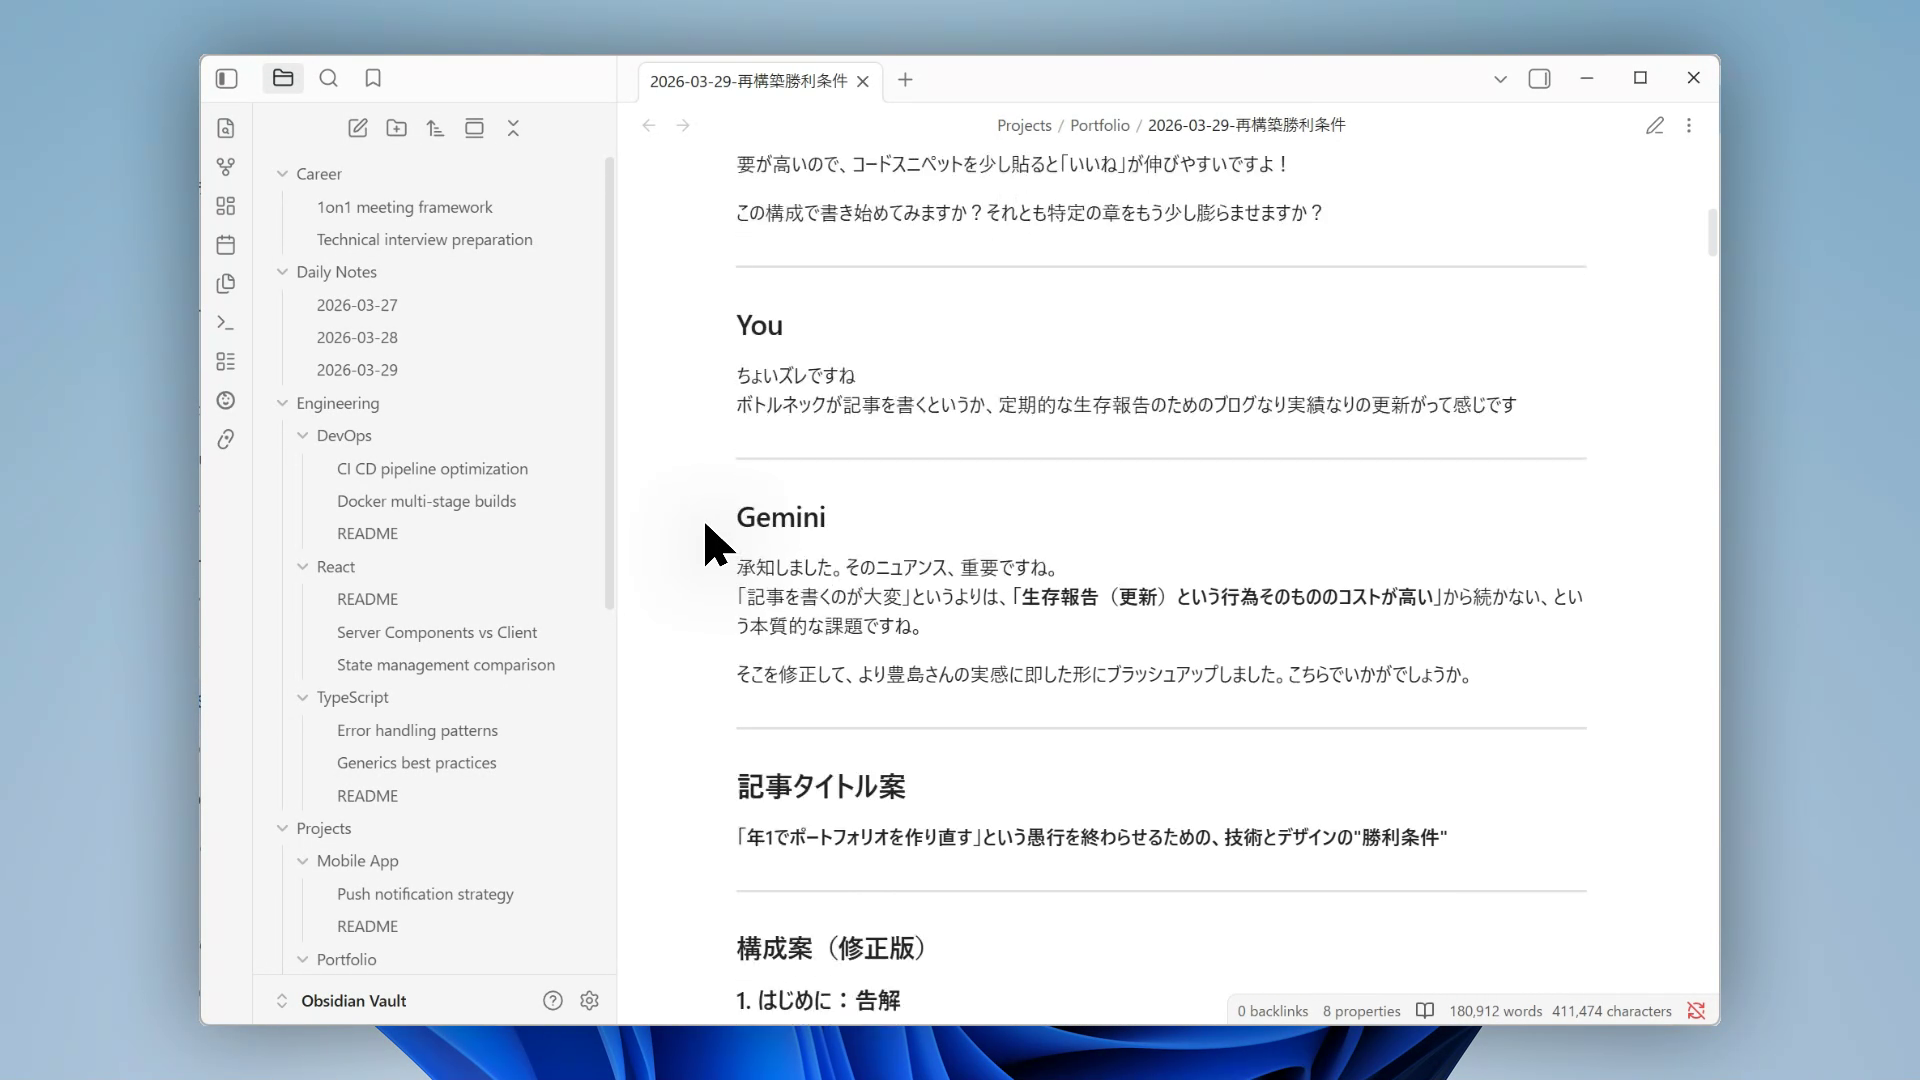This screenshot has height=1080, width=1920.
Task: Open Generics best practices note
Action: tap(417, 763)
